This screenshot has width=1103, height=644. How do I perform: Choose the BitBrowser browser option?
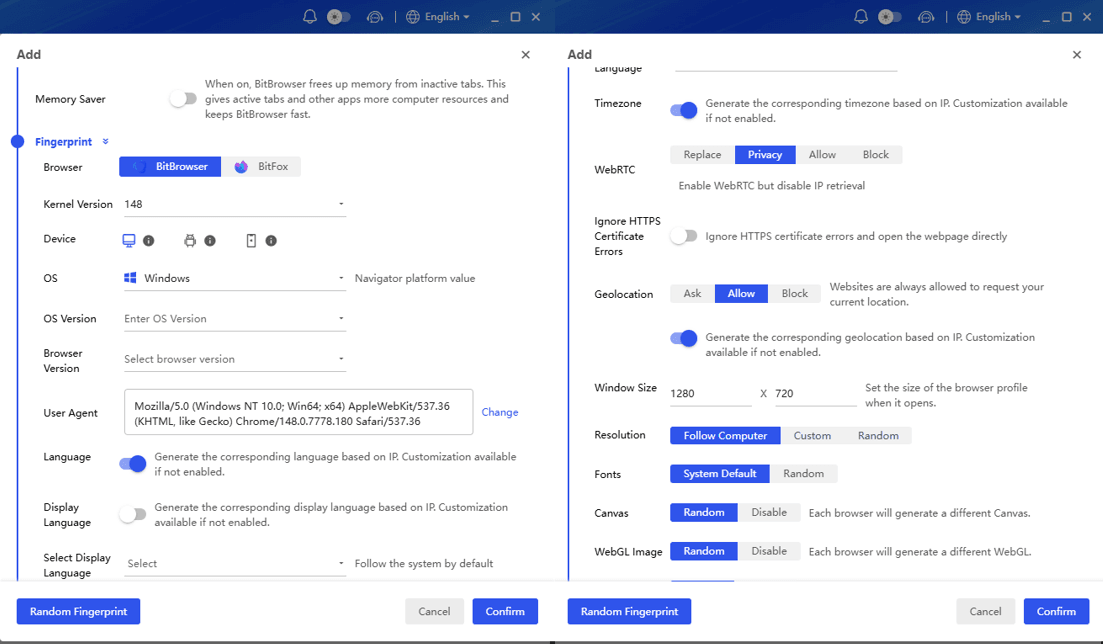pyautogui.click(x=170, y=167)
